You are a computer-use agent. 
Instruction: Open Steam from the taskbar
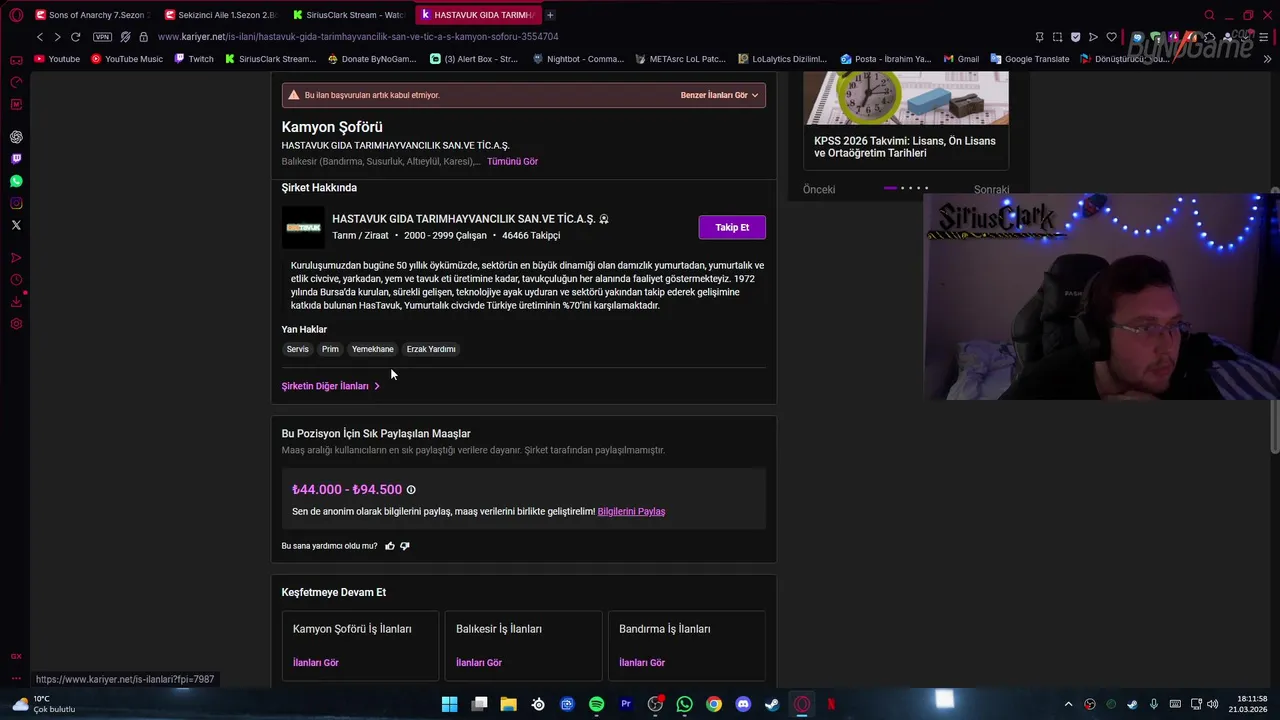772,704
